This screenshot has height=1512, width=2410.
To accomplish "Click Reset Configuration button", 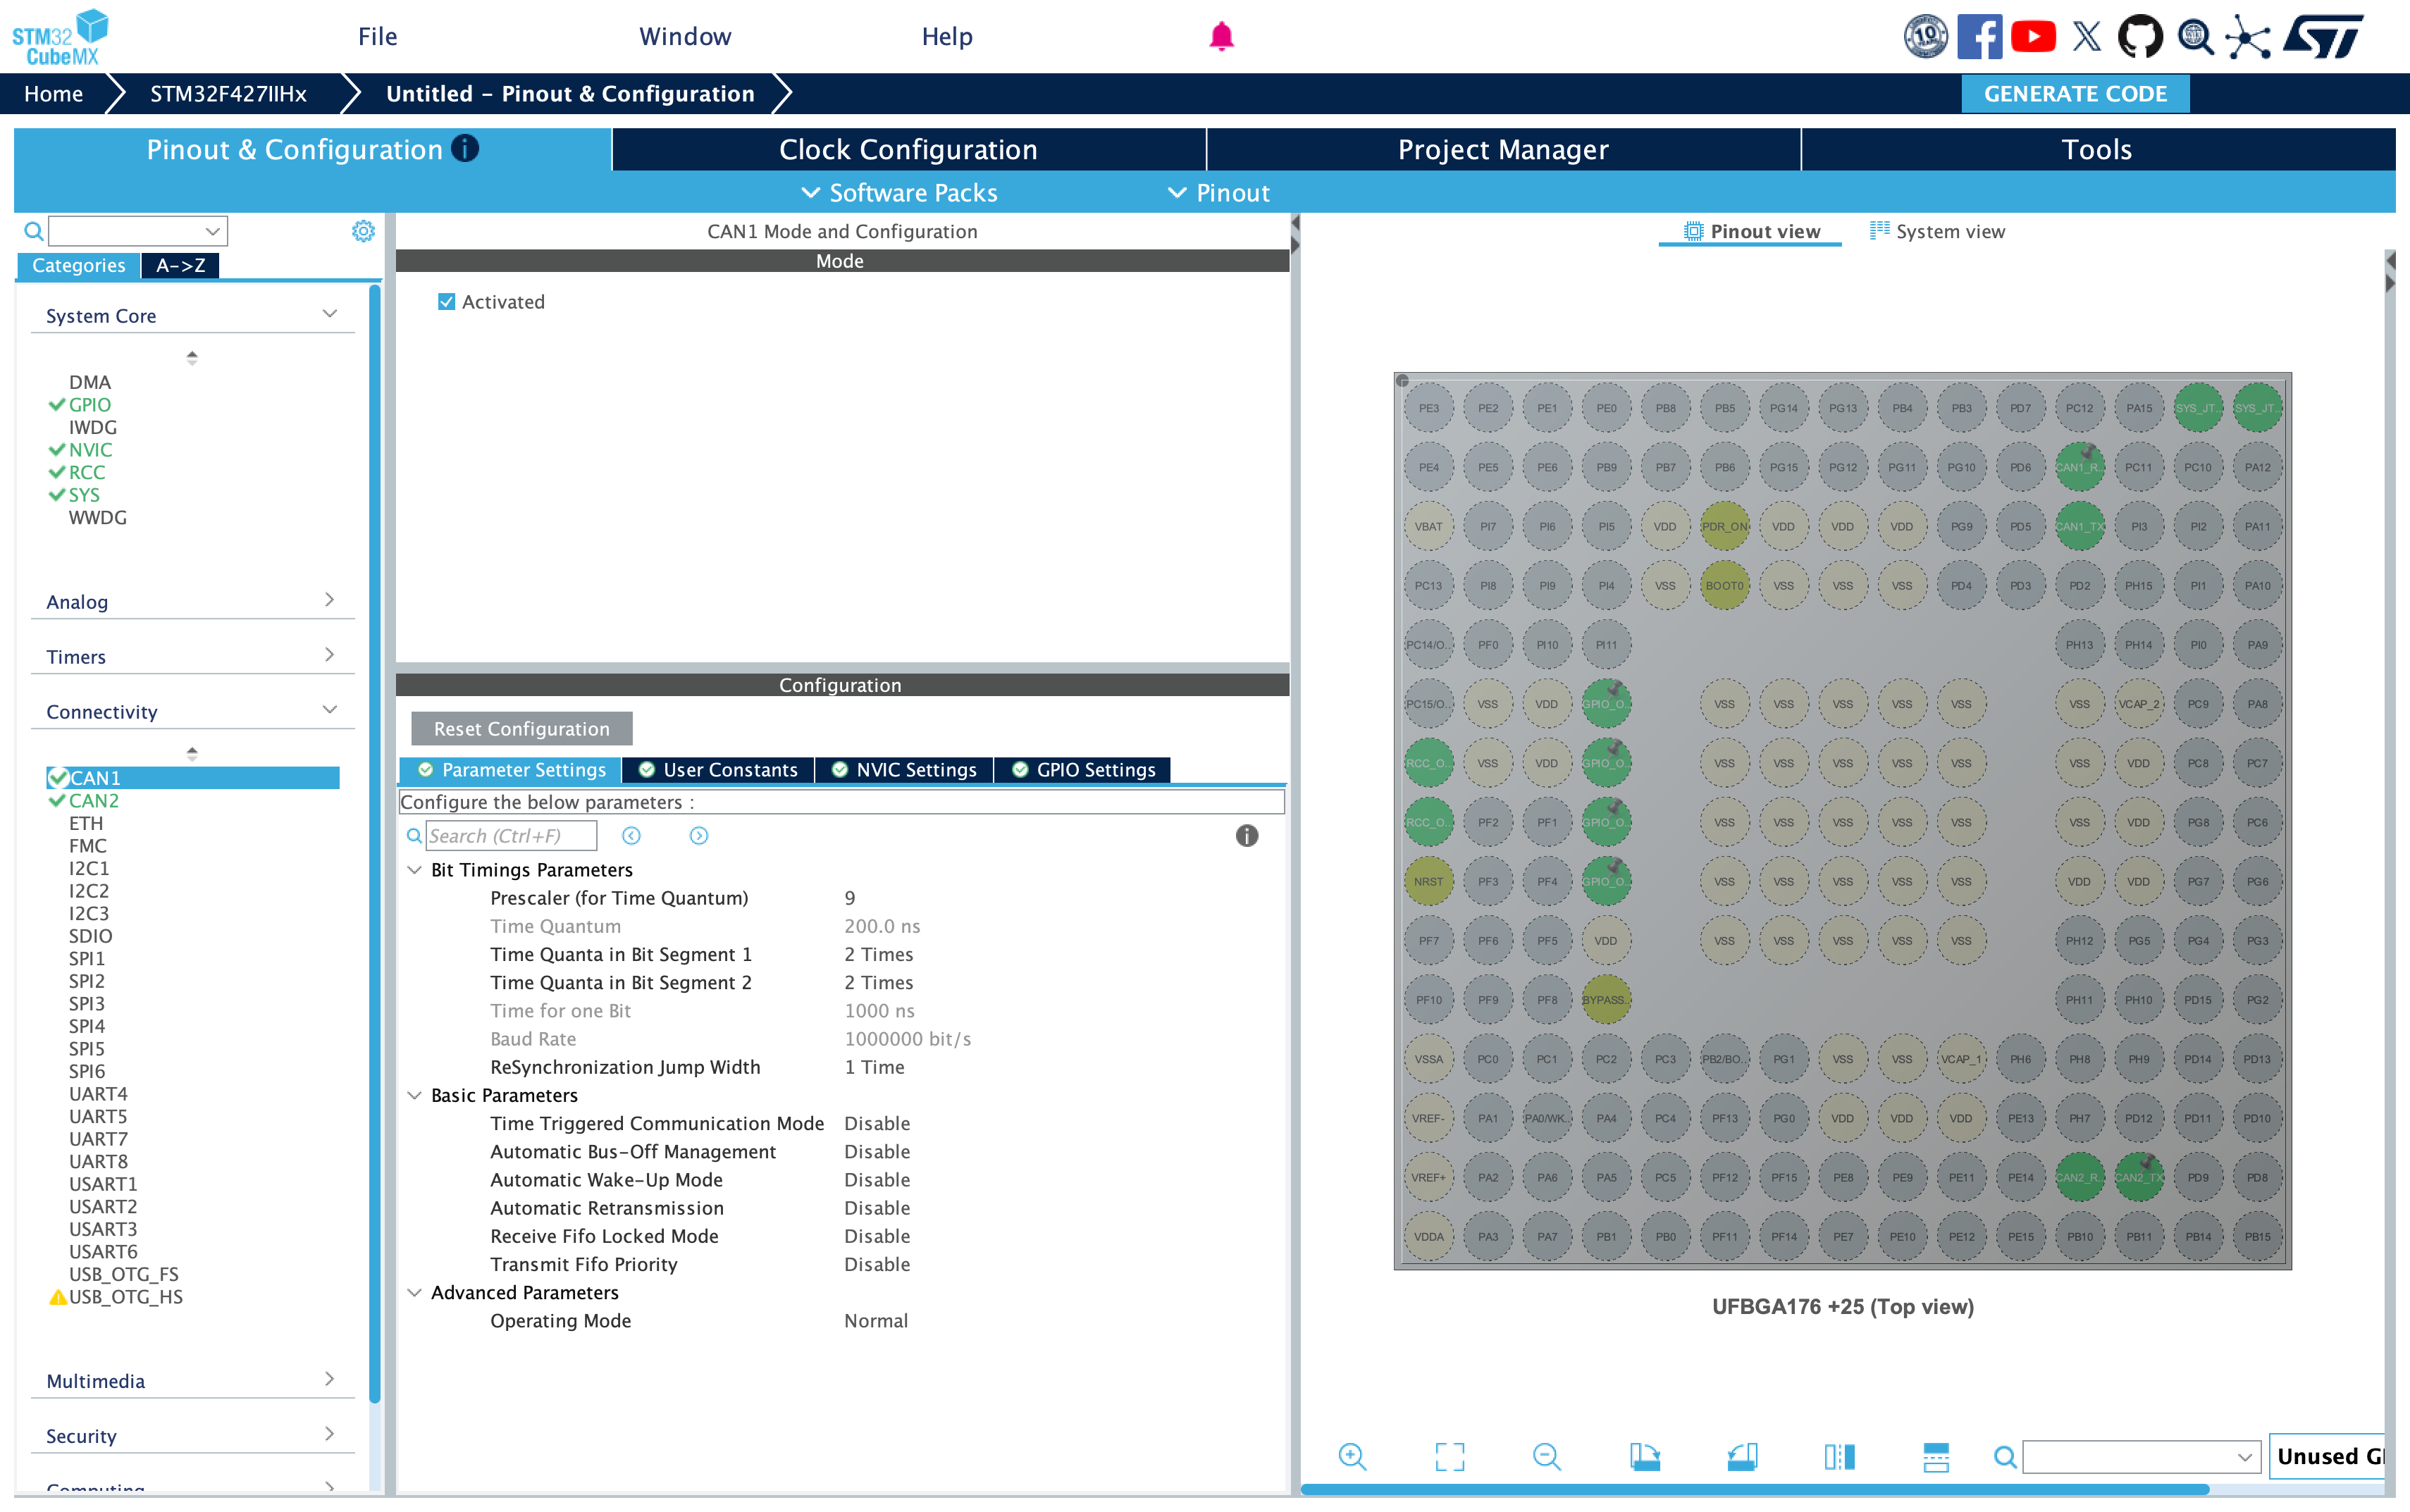I will [x=521, y=728].
